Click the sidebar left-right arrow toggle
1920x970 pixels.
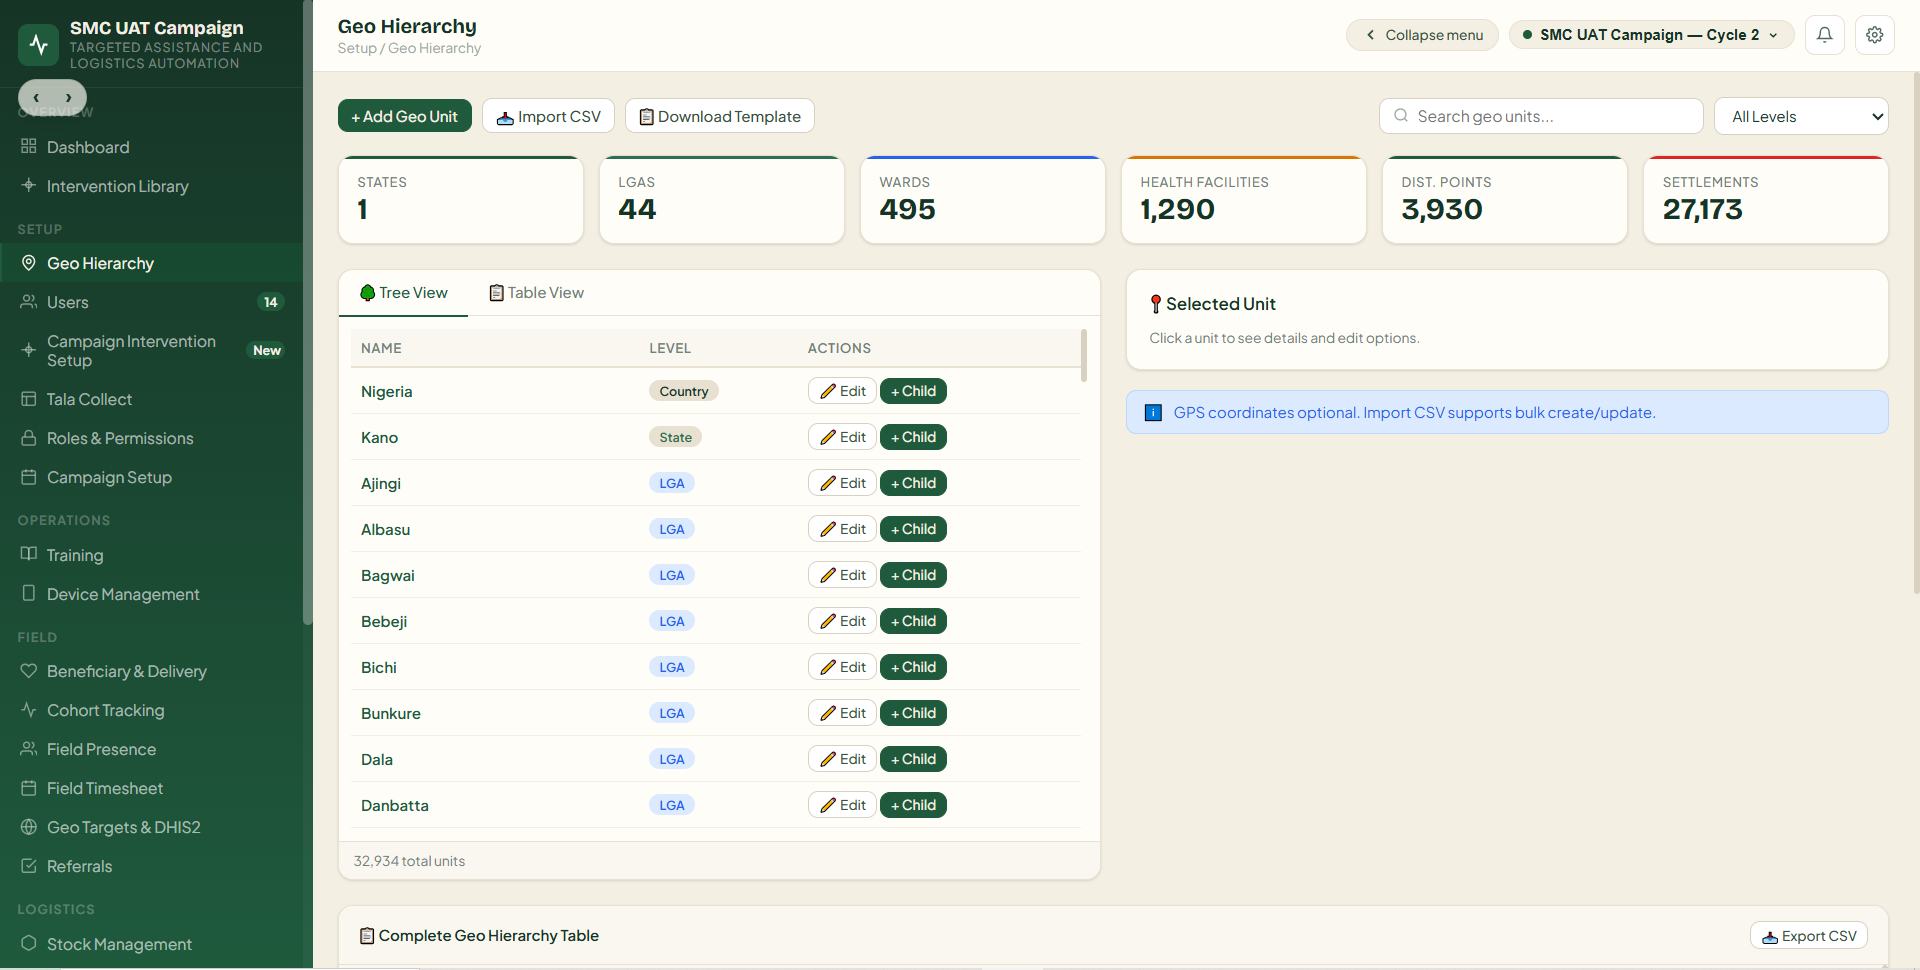(x=52, y=97)
